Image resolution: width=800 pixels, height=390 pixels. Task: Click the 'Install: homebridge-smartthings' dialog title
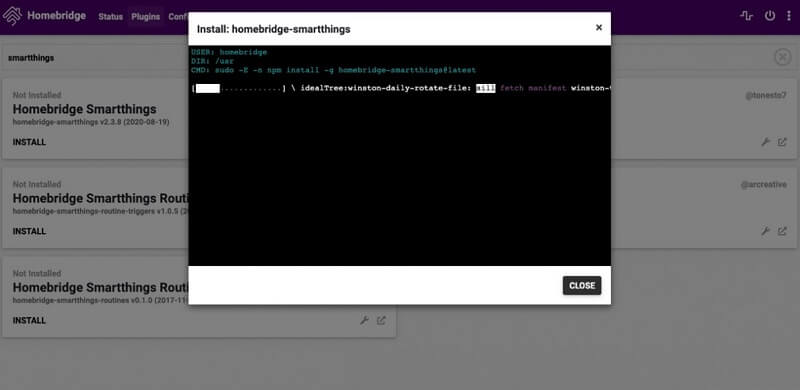point(273,29)
